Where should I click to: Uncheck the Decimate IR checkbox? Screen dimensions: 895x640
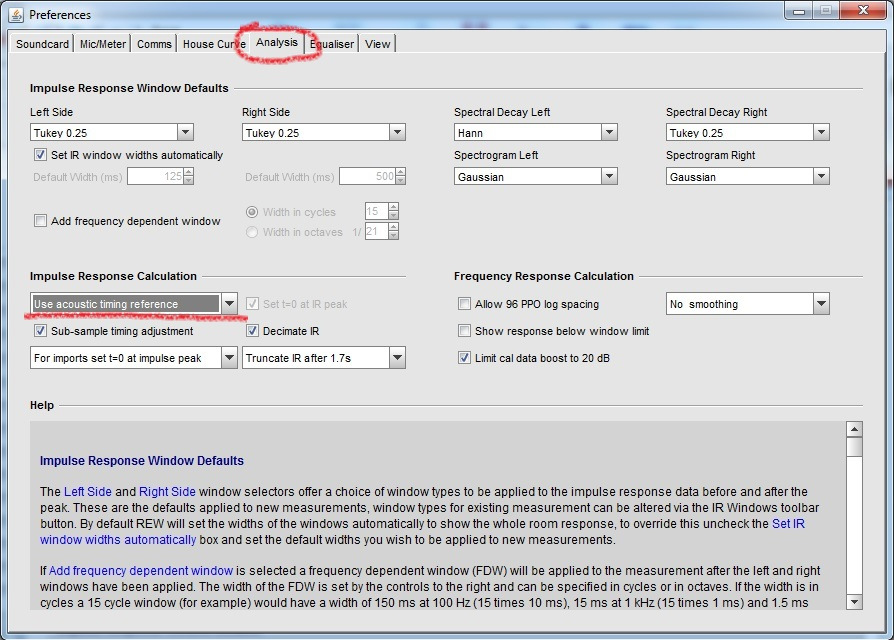[x=252, y=331]
